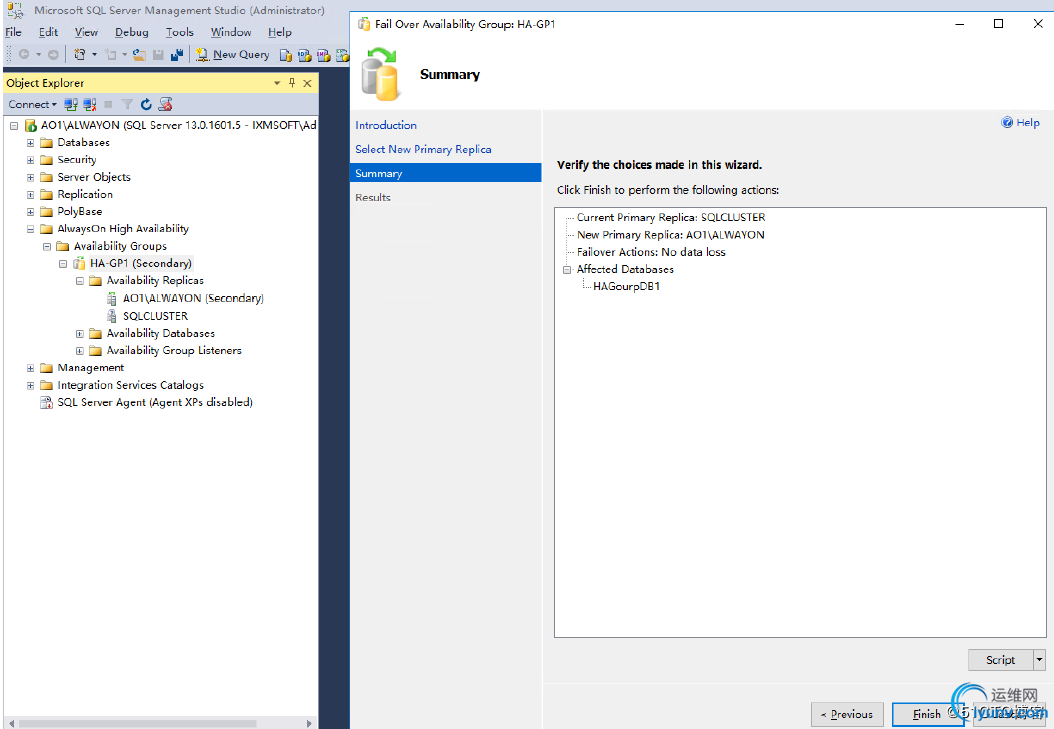Expand the Databases folder
Screen dimensions: 1054x729
pos(30,143)
